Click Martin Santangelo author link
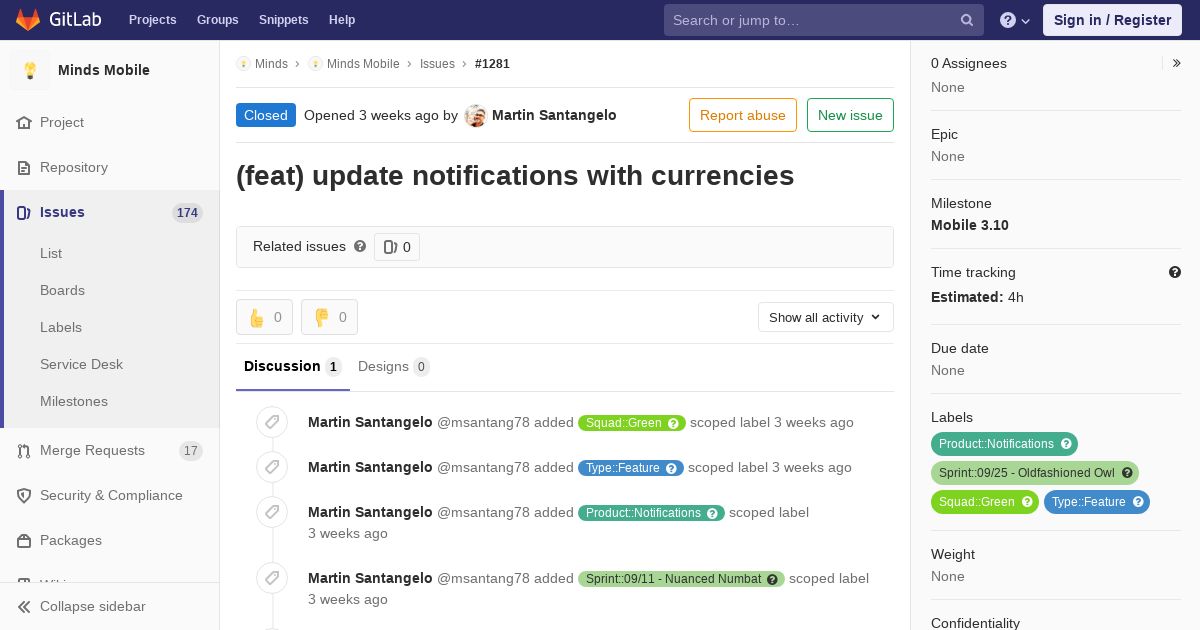Viewport: 1200px width, 630px height. (x=554, y=115)
